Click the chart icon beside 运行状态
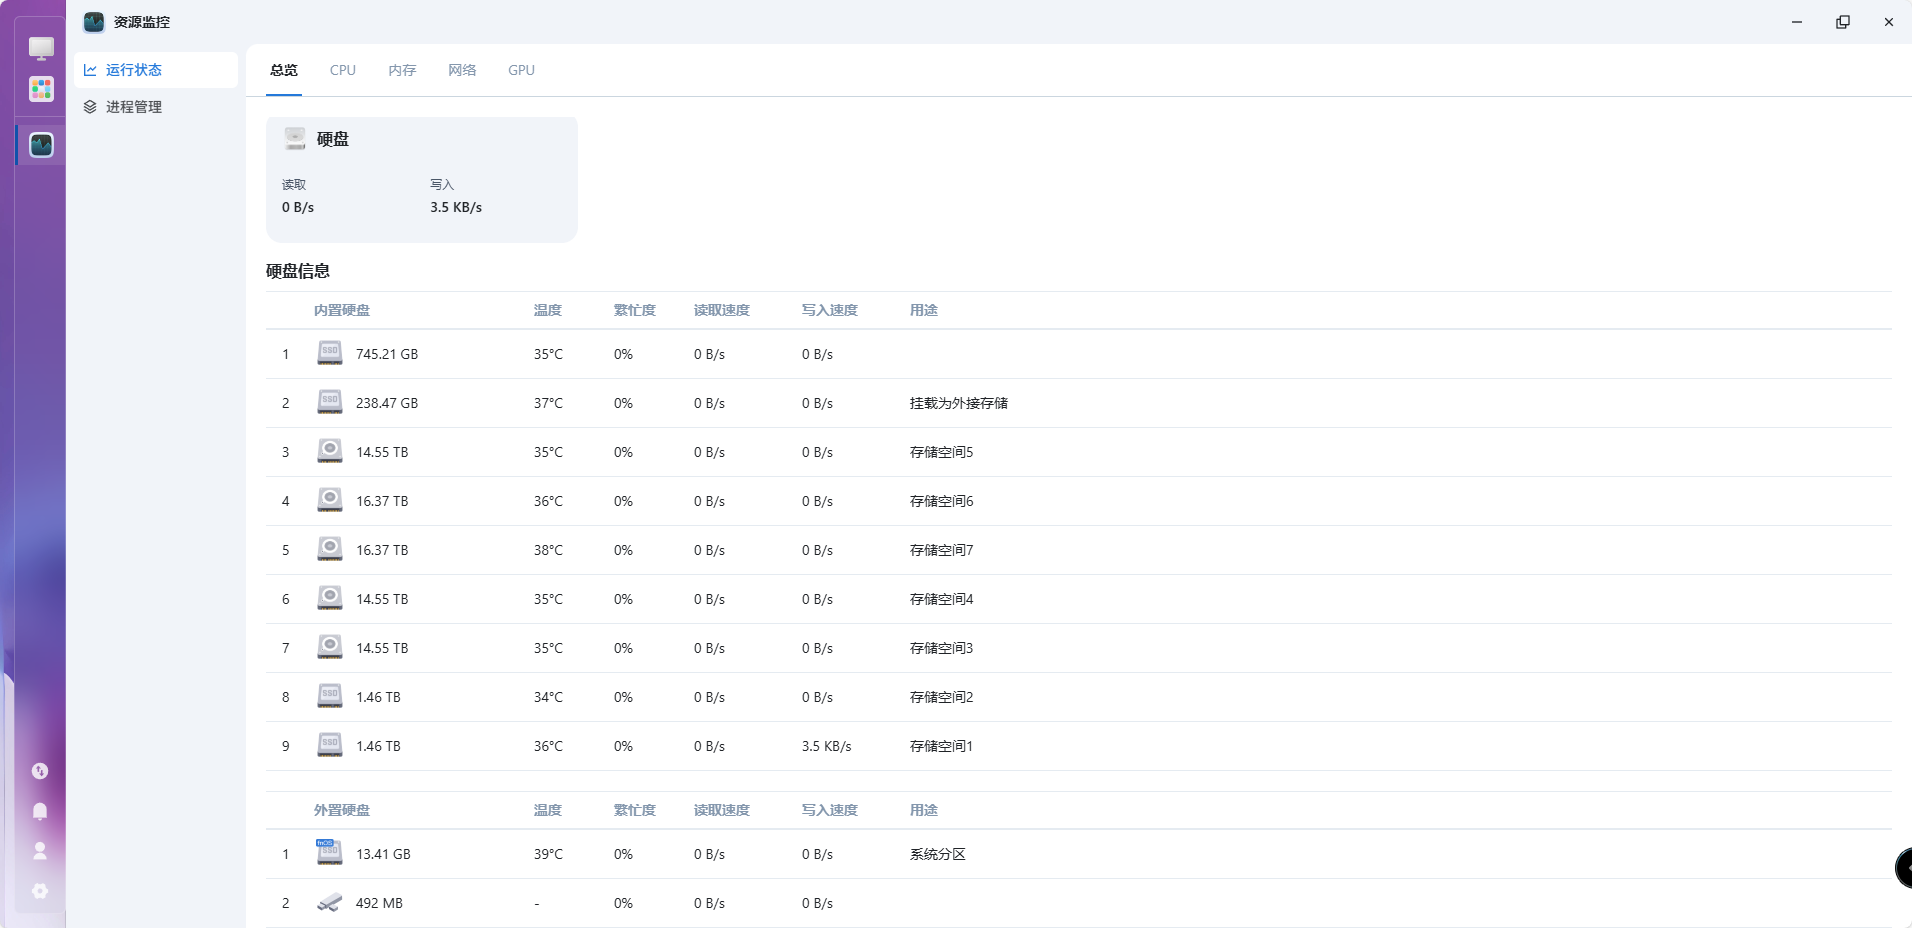Viewport: 1912px width, 928px height. [90, 70]
